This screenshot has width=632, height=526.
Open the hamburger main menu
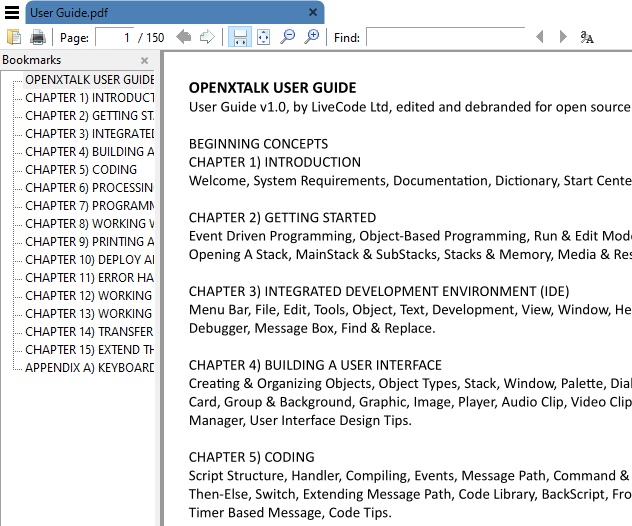pyautogui.click(x=12, y=12)
